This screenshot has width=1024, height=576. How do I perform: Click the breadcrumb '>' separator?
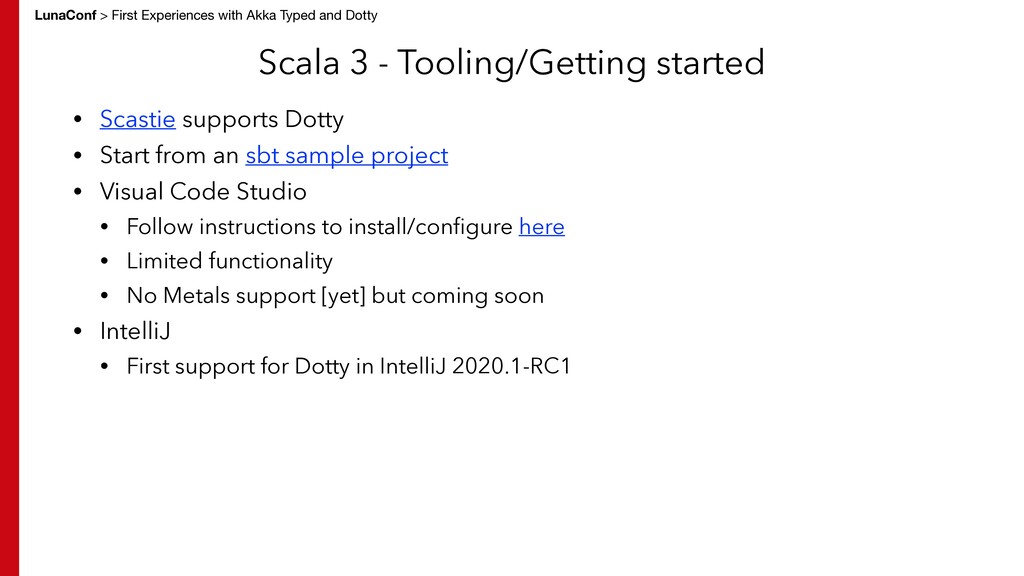(103, 15)
